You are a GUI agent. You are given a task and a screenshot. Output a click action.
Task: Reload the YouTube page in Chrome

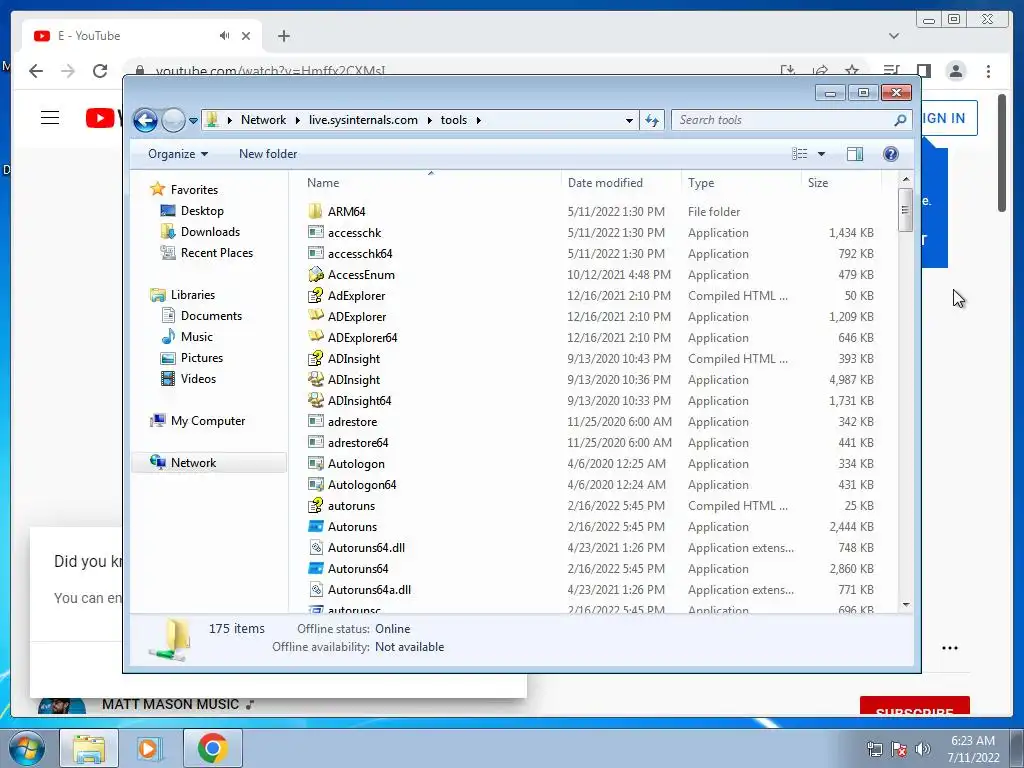(99, 71)
